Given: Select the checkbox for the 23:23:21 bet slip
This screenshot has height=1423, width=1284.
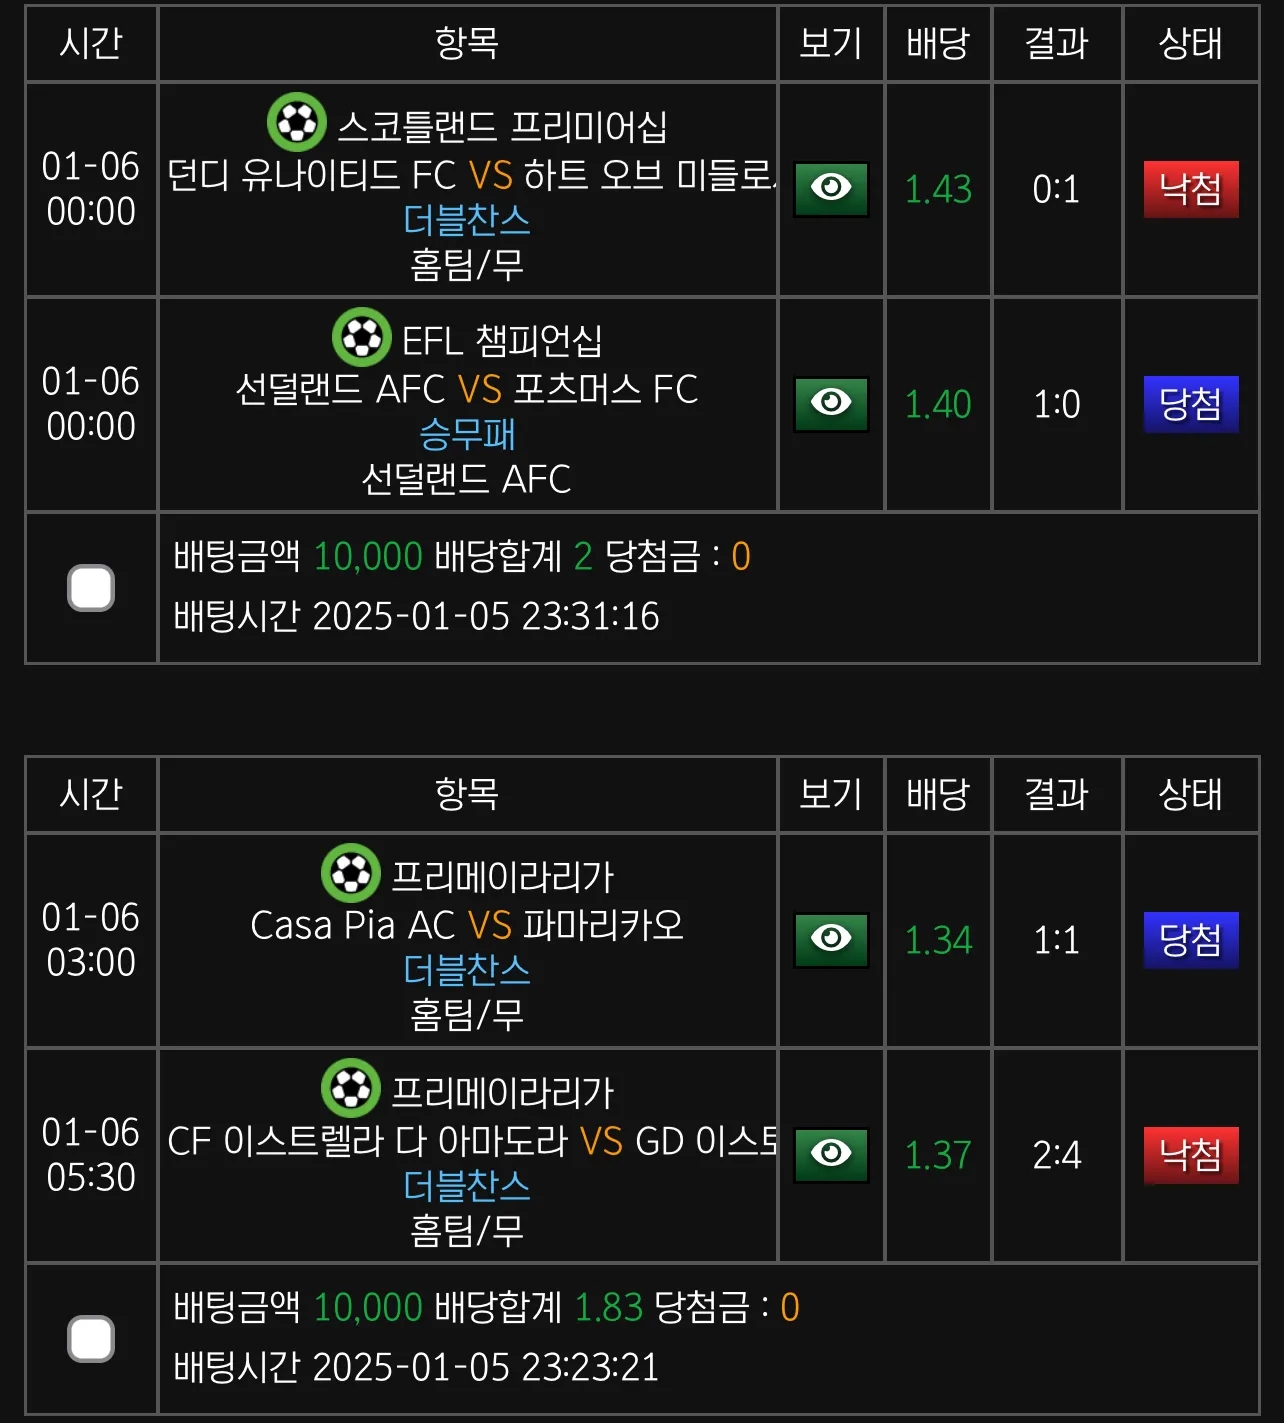Looking at the screenshot, I should click(91, 1339).
